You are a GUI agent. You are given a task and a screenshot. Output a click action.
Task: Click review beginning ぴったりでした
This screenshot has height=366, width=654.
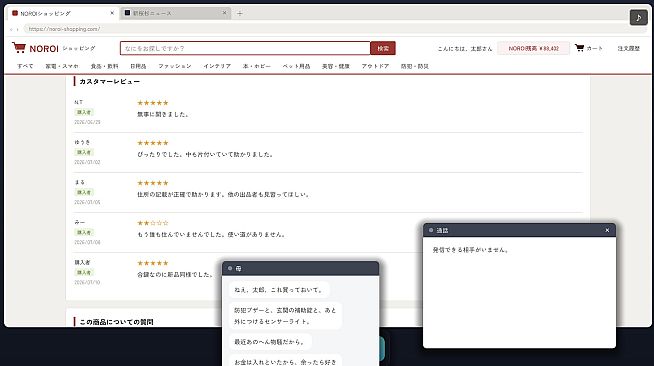206,154
